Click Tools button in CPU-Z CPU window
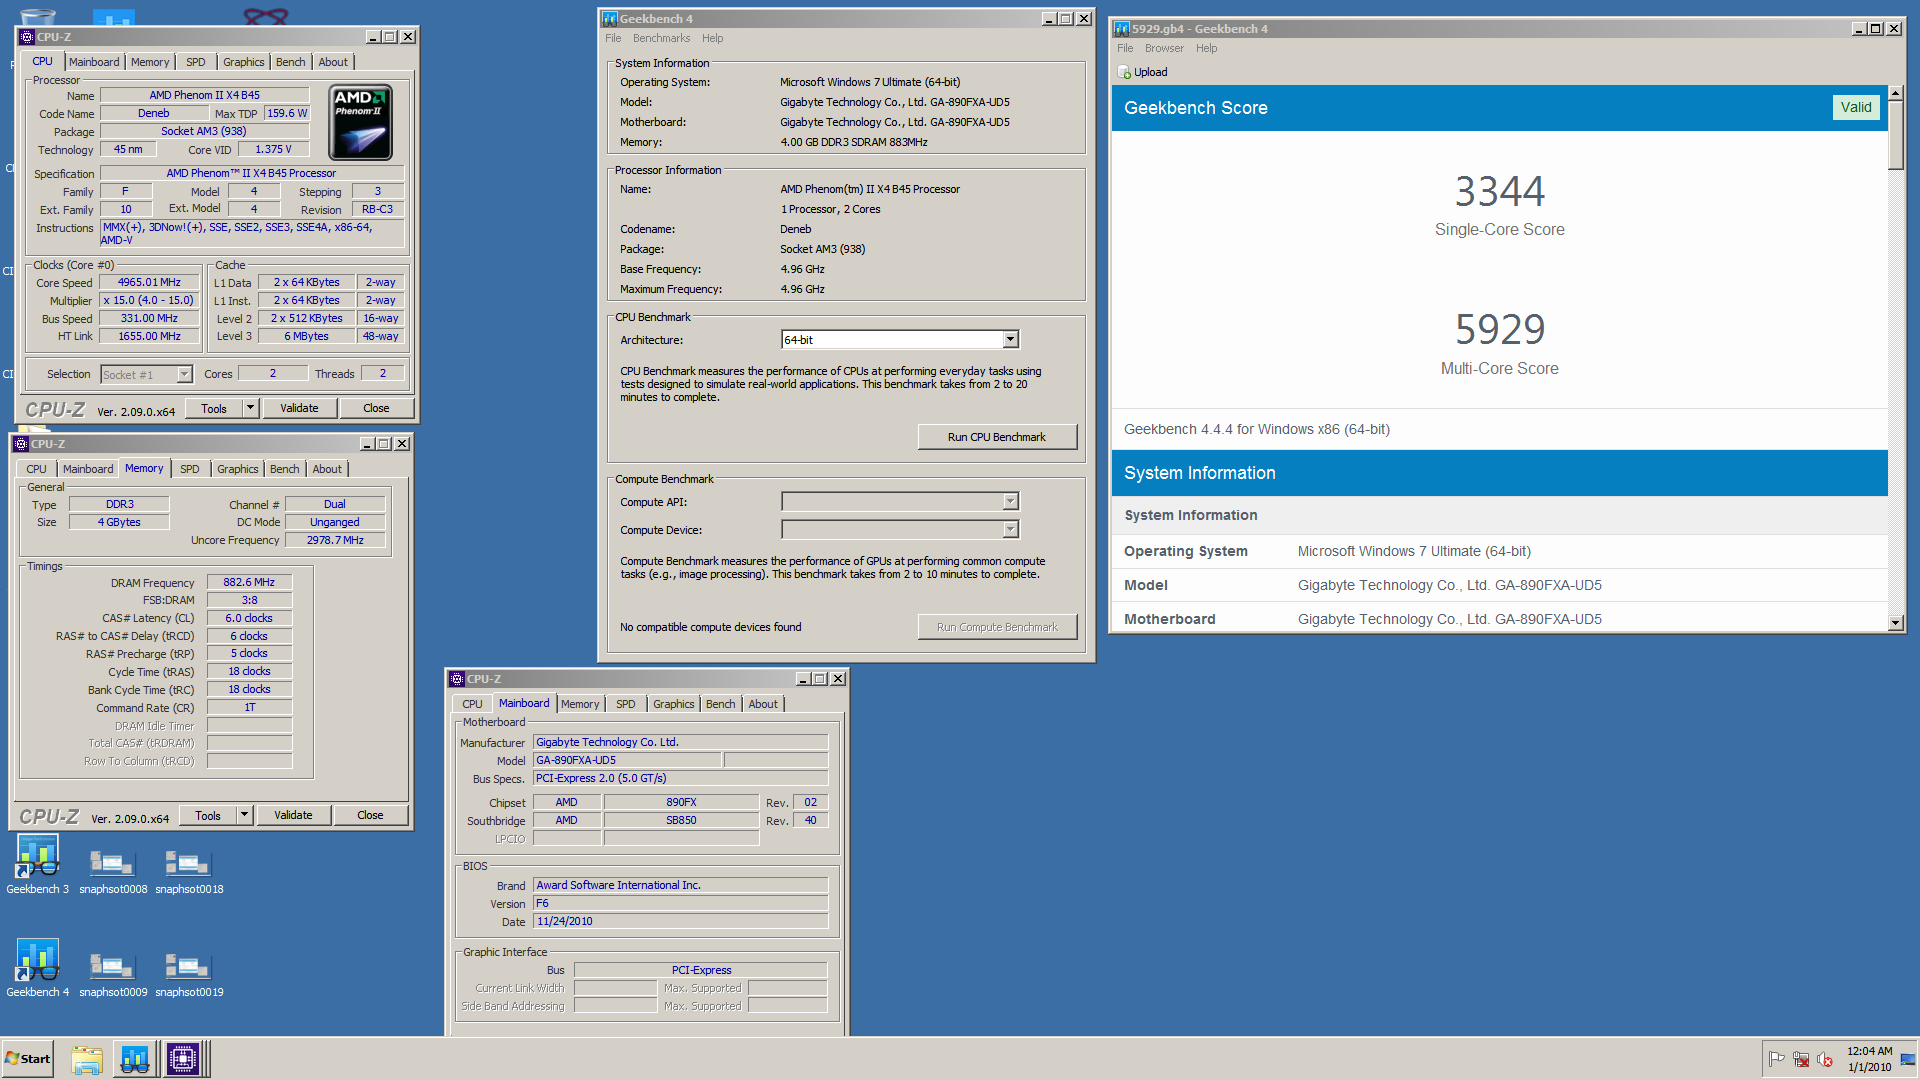The height and width of the screenshot is (1080, 1920). 214,408
